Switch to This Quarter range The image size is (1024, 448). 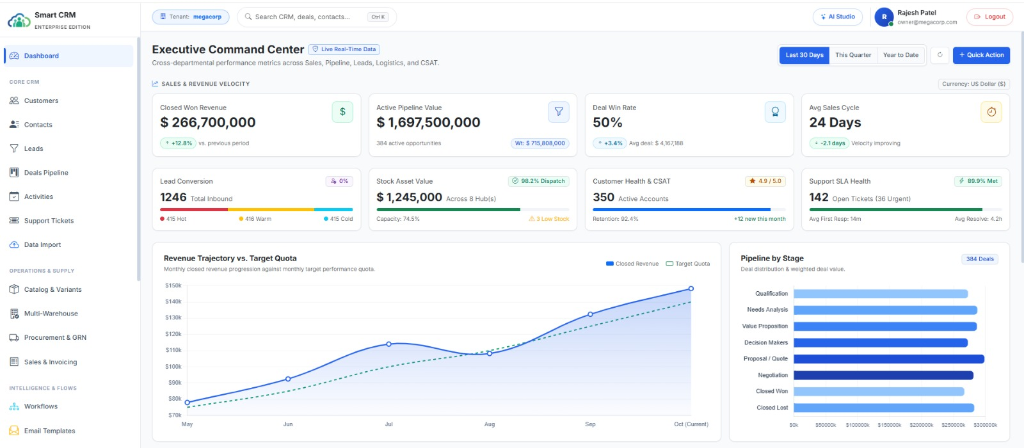click(853, 56)
